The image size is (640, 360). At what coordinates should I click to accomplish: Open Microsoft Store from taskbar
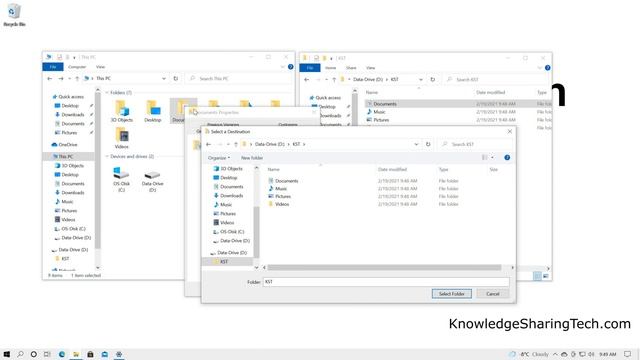click(x=90, y=354)
